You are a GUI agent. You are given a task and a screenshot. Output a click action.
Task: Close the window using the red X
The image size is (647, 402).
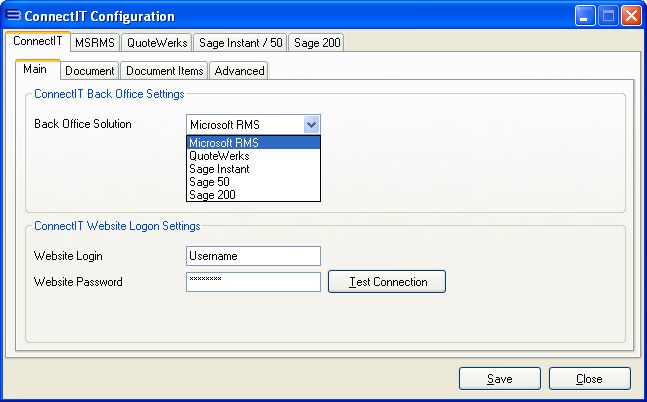pos(631,16)
